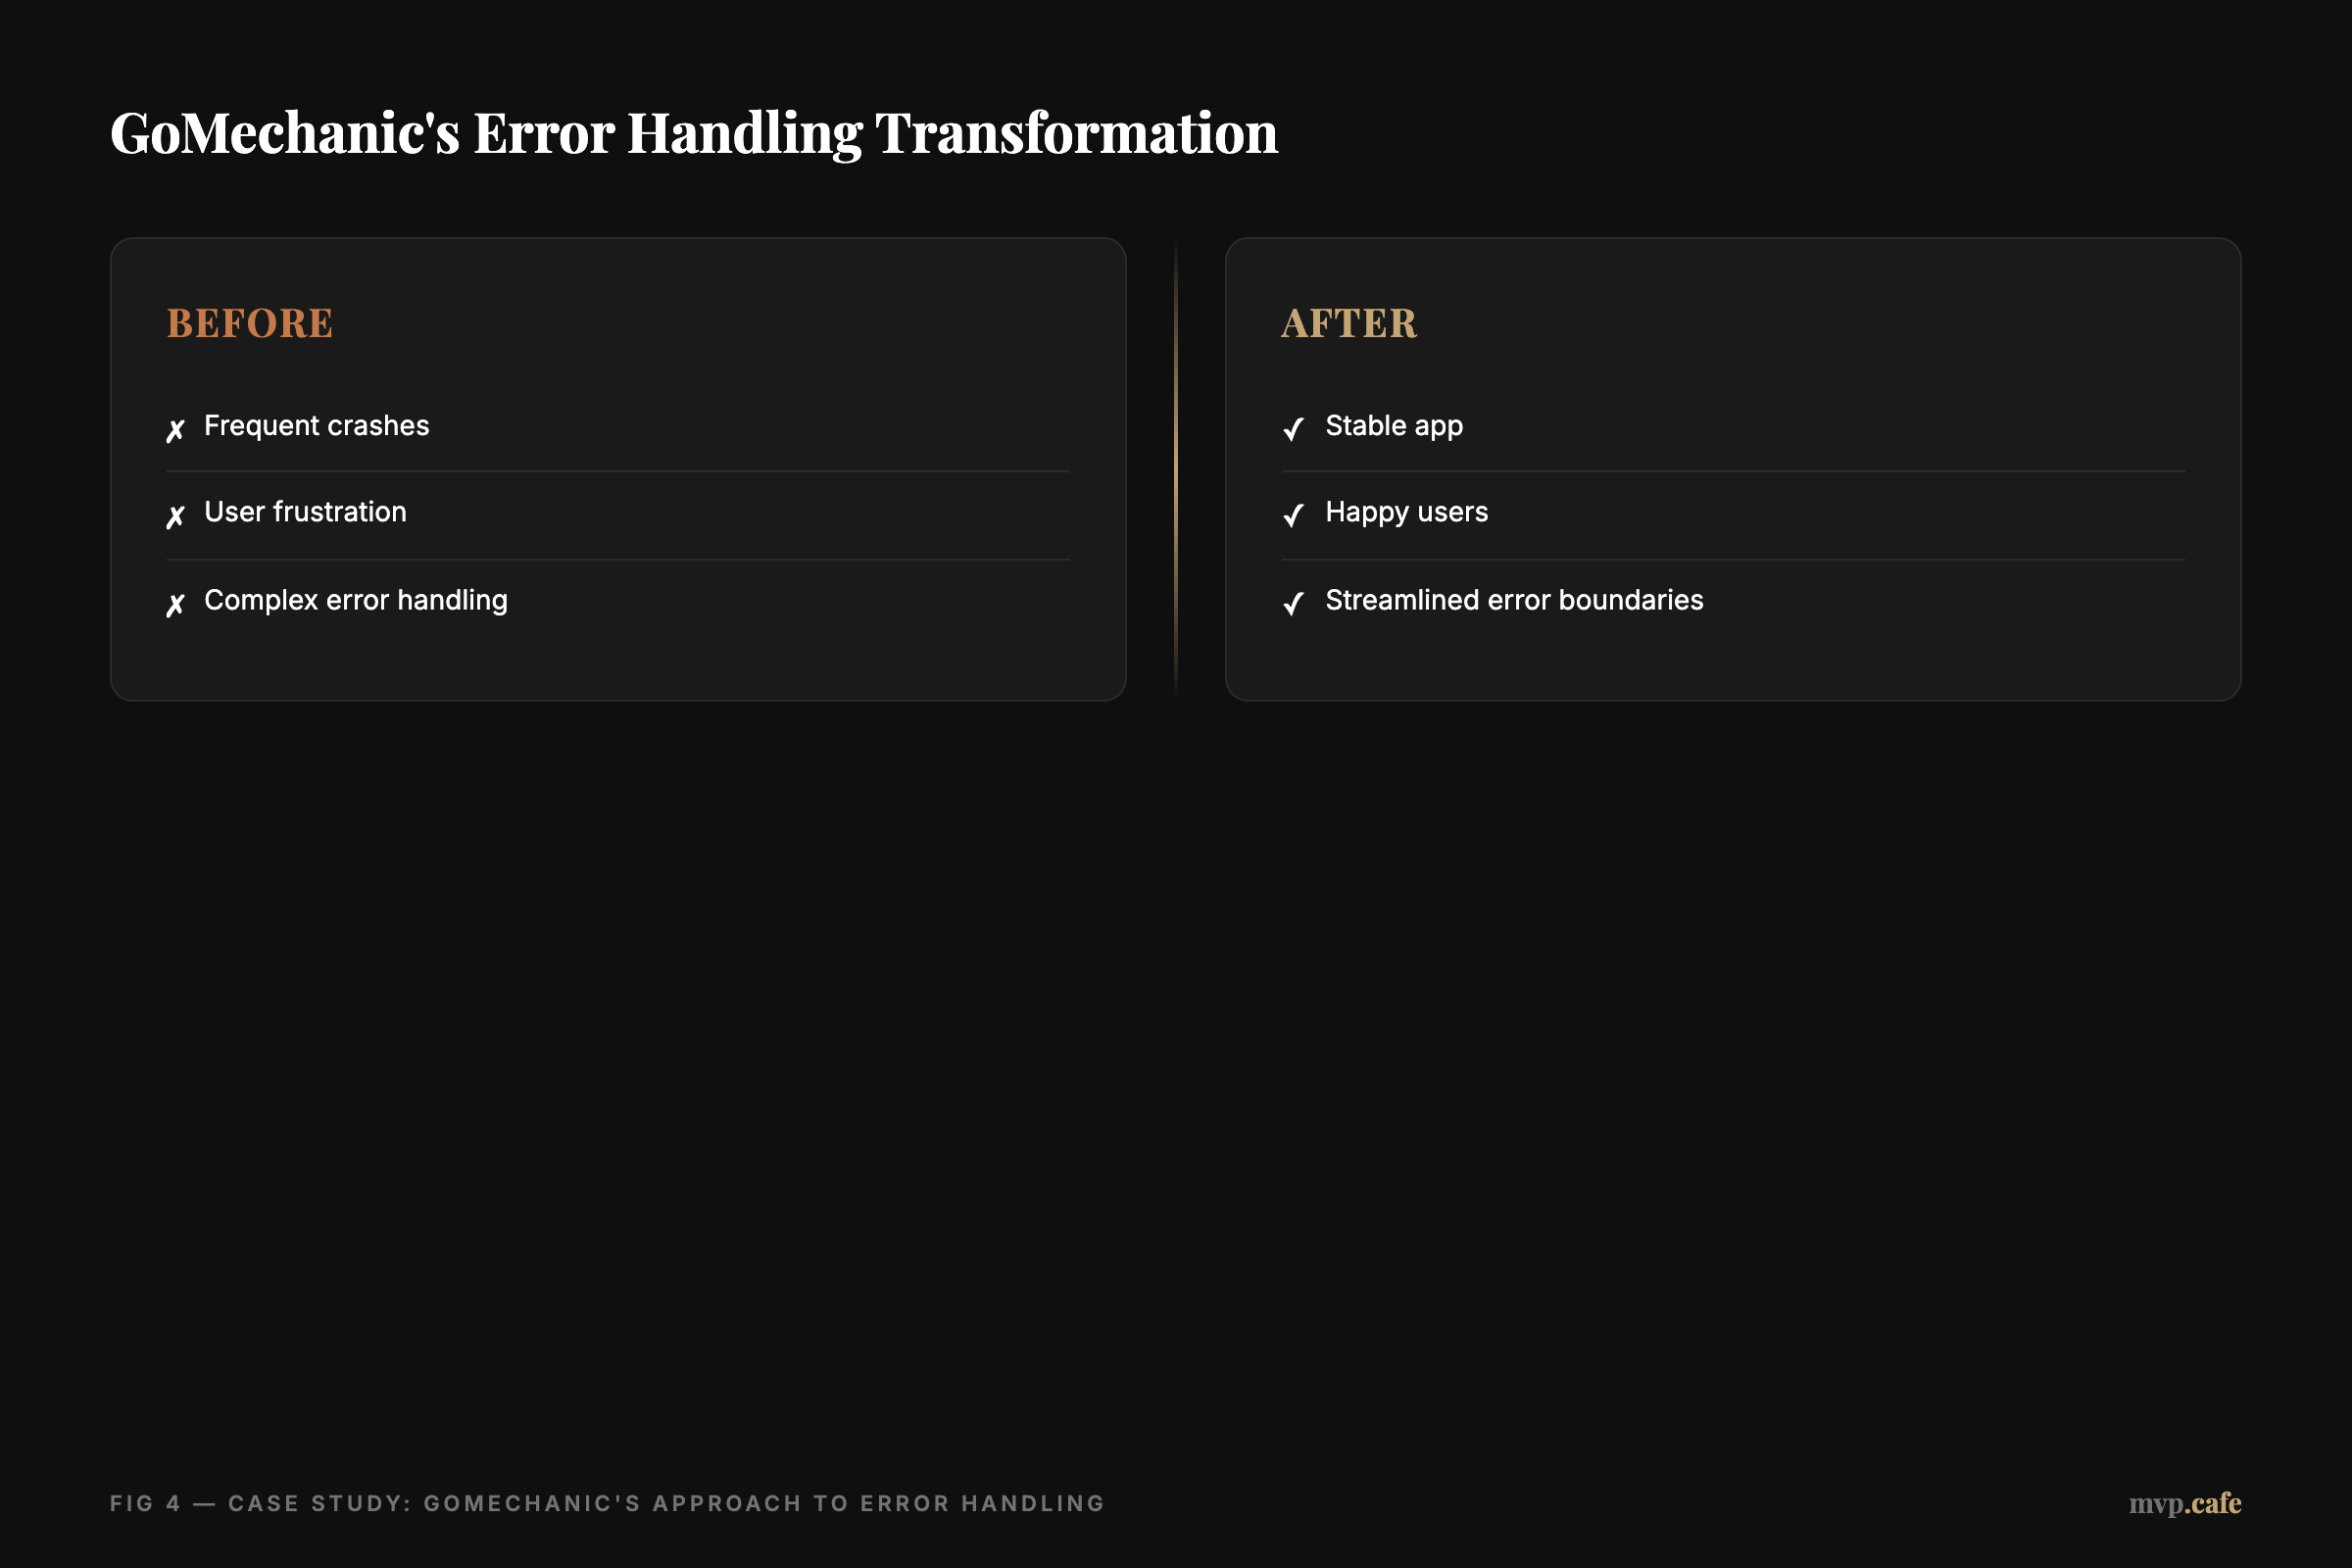Click the checkmark beside Stable app
Viewport: 2352px width, 1568px height.
pos(1293,429)
